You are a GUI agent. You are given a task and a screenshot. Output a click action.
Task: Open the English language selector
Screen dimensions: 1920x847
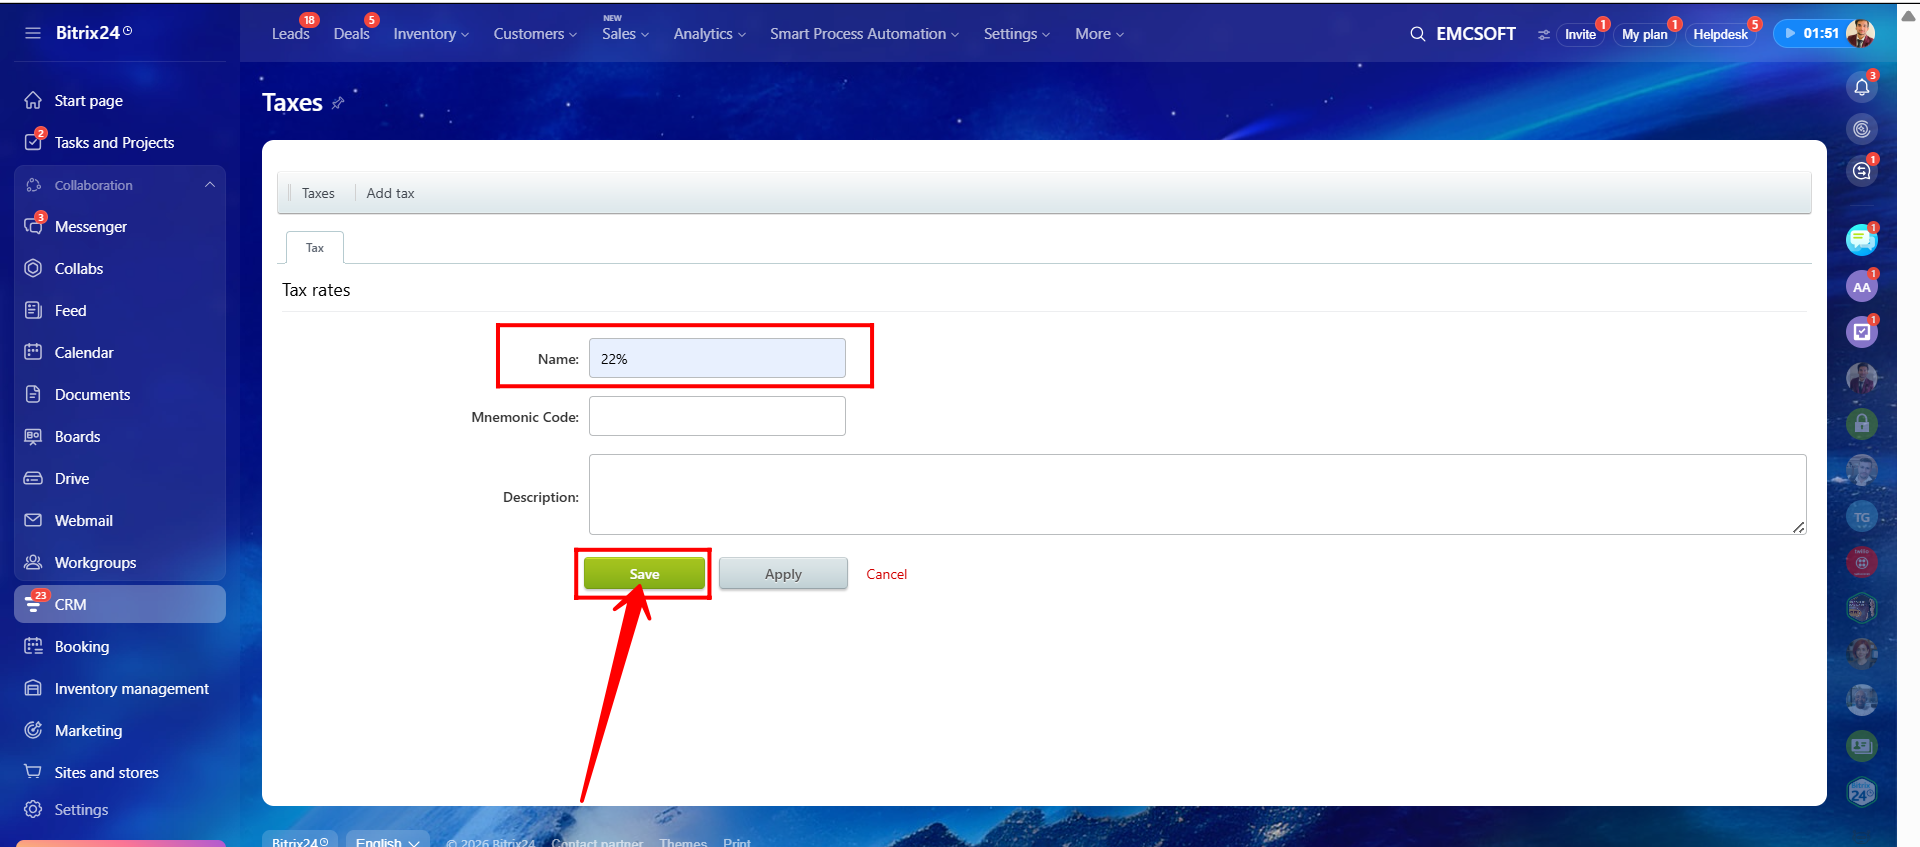[x=388, y=841]
